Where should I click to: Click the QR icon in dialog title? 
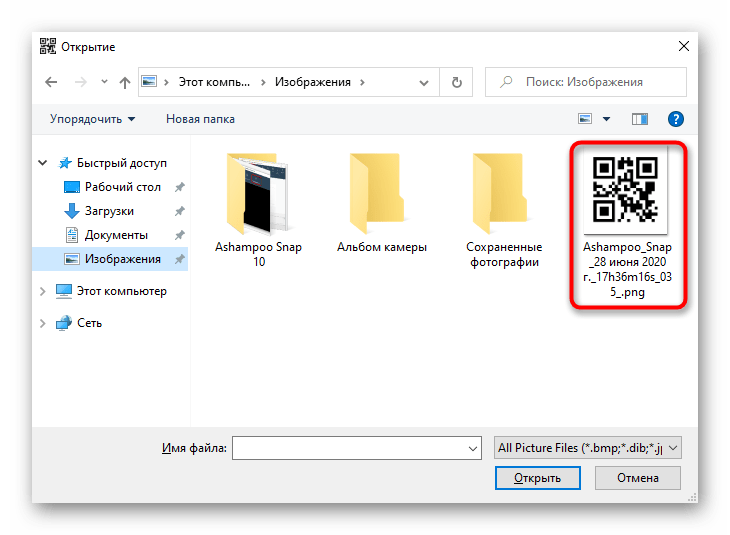click(x=47, y=46)
